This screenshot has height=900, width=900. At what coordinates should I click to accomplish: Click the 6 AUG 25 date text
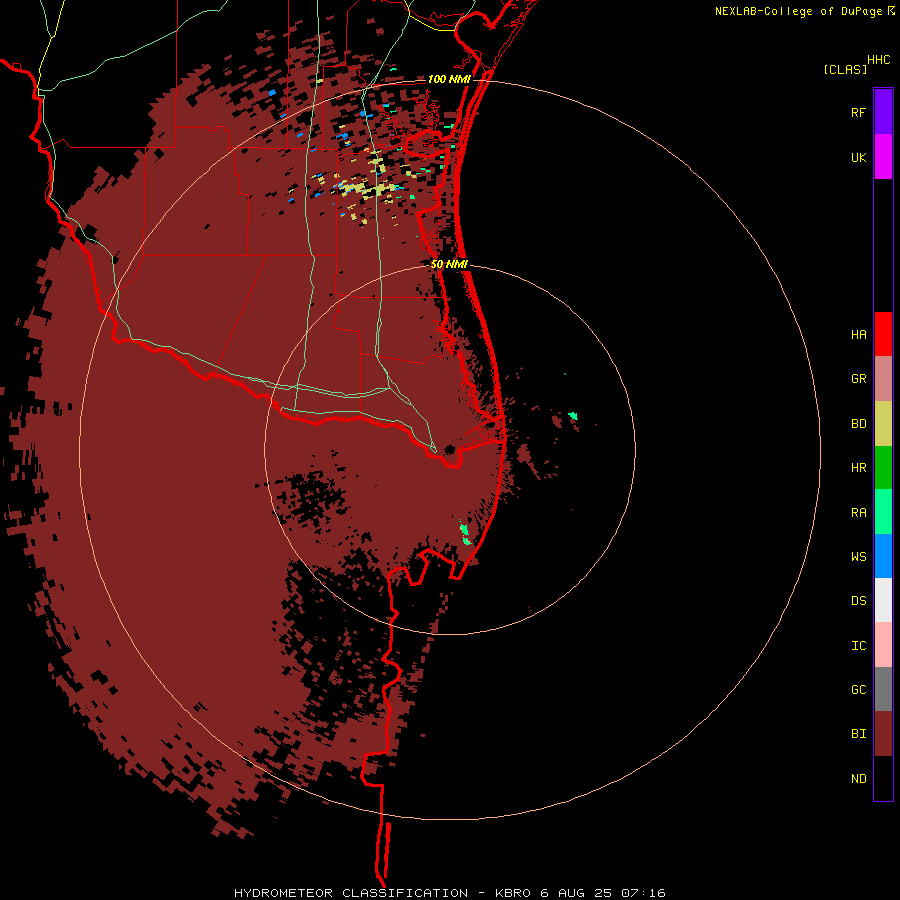click(x=576, y=893)
